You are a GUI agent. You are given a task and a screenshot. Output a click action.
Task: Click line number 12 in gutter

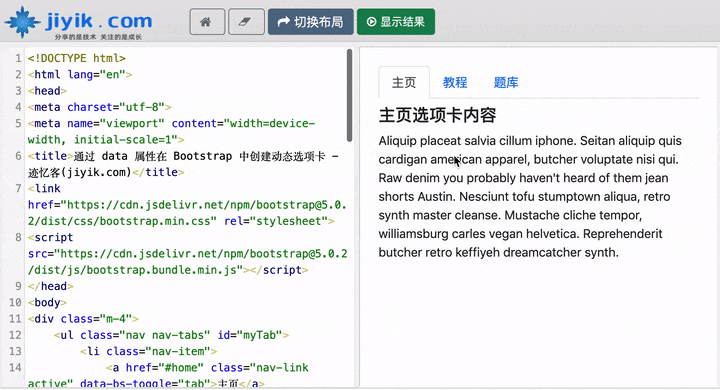15,335
